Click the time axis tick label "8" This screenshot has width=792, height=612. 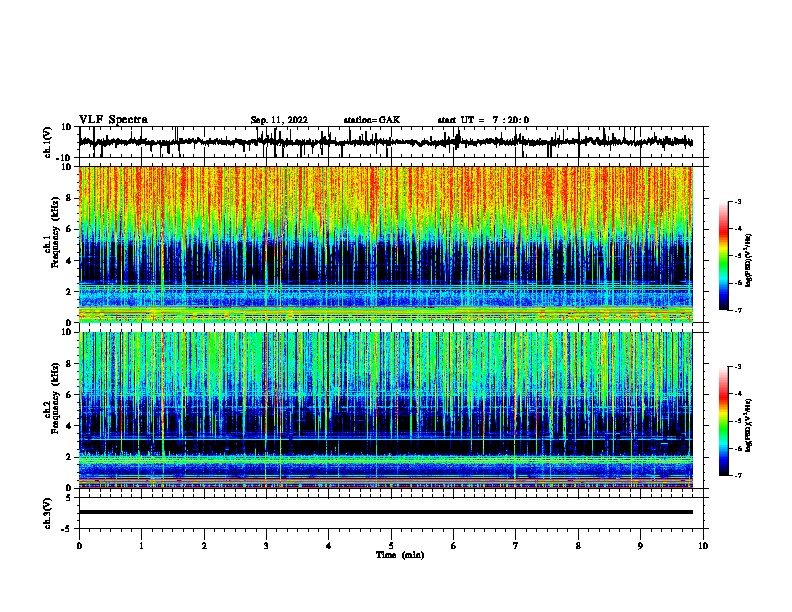click(578, 546)
